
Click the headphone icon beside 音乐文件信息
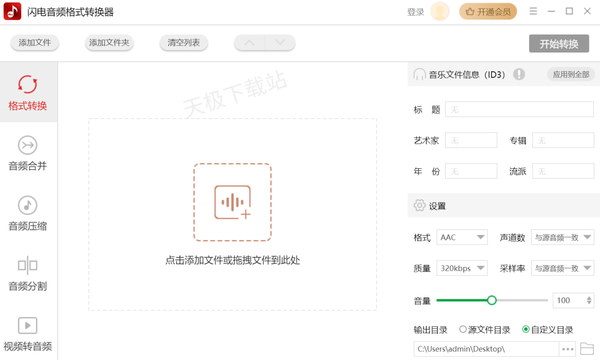[419, 74]
